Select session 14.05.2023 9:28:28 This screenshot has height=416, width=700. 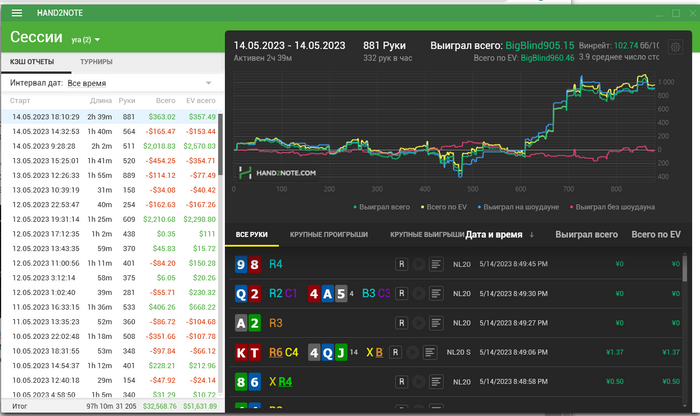tap(110, 146)
